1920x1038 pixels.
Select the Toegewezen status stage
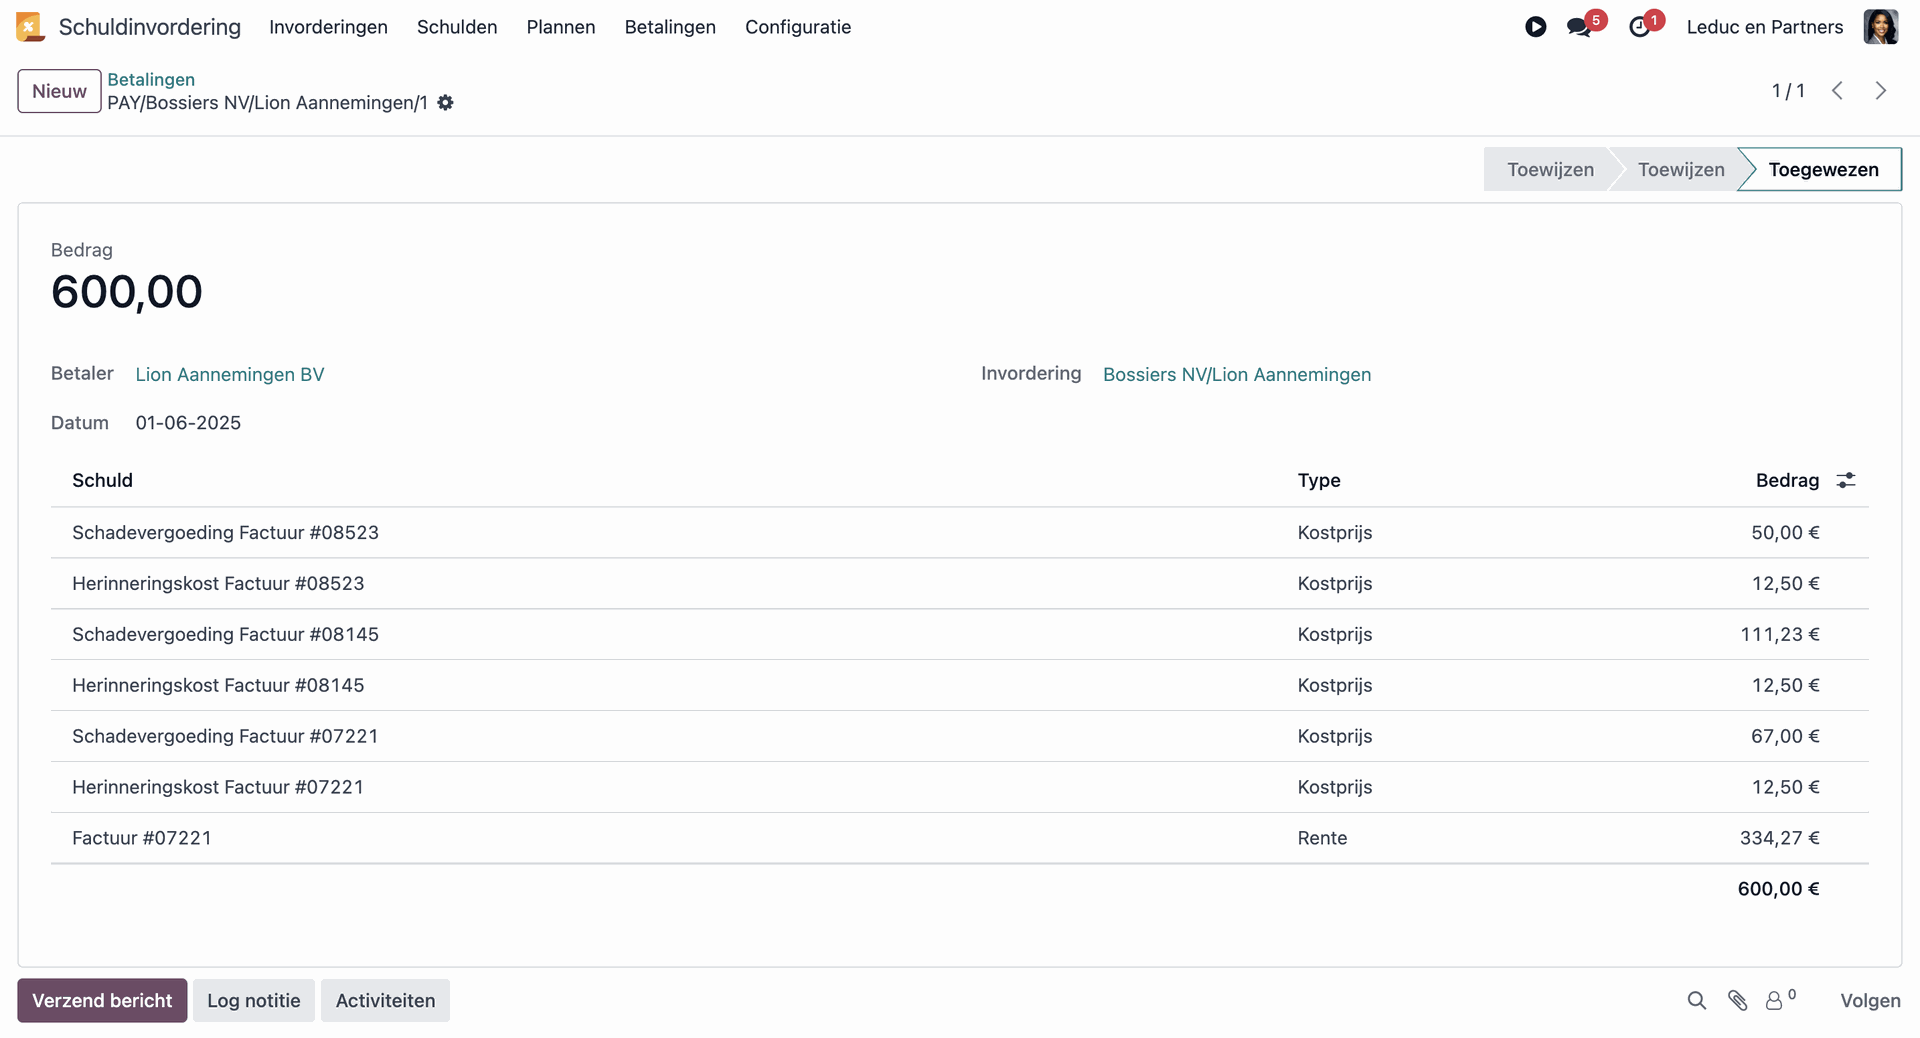1822,170
